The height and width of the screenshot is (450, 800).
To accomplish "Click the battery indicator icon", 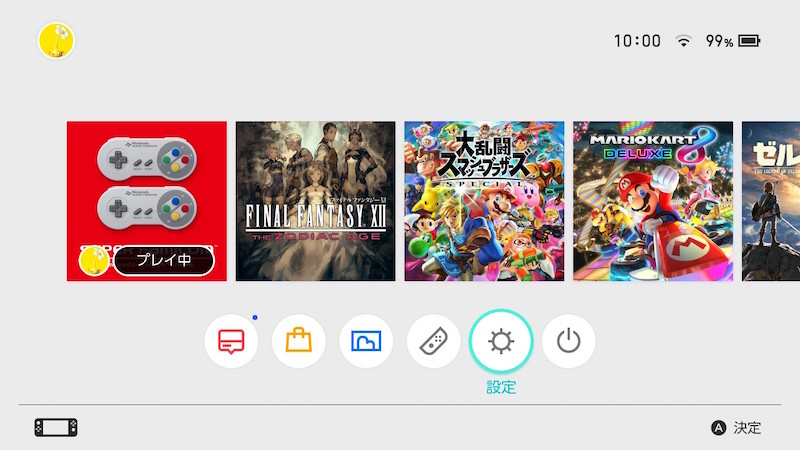I will [x=749, y=41].
